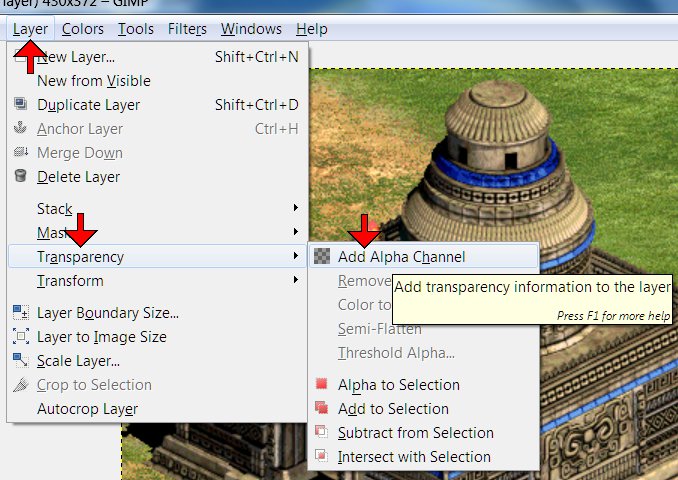This screenshot has height=480, width=678.
Task: Click the Delete Layer trash icon
Action: (20, 177)
